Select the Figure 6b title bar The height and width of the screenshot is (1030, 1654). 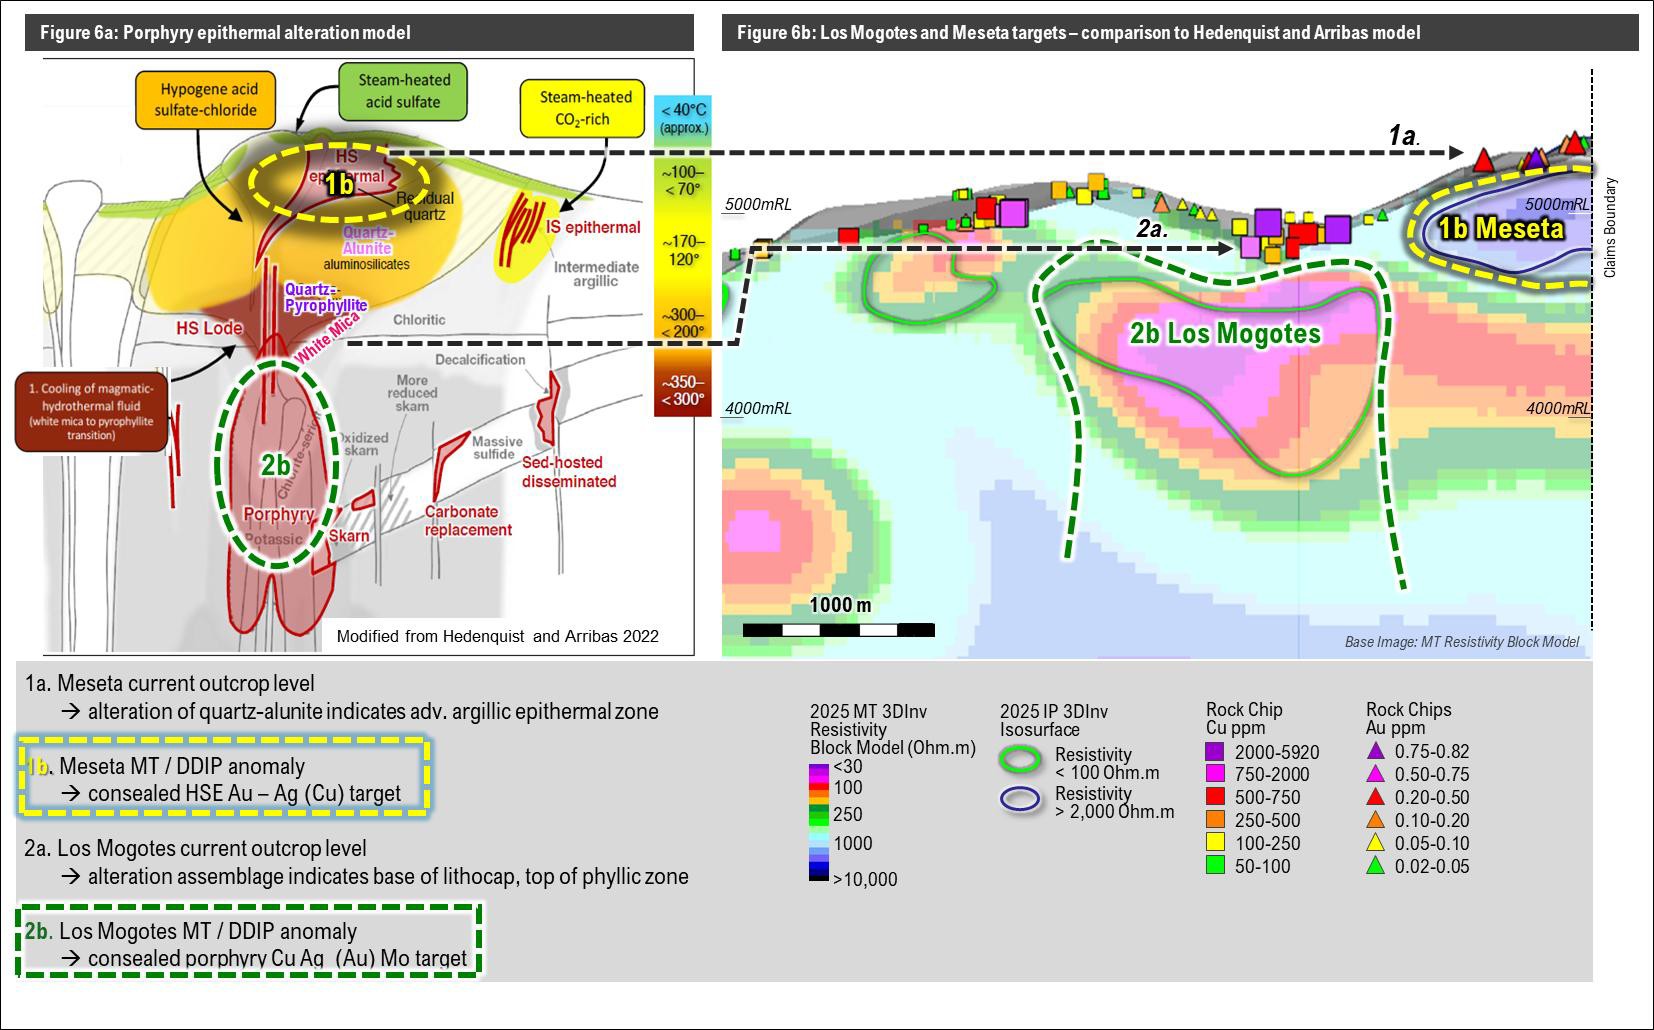coord(1180,33)
